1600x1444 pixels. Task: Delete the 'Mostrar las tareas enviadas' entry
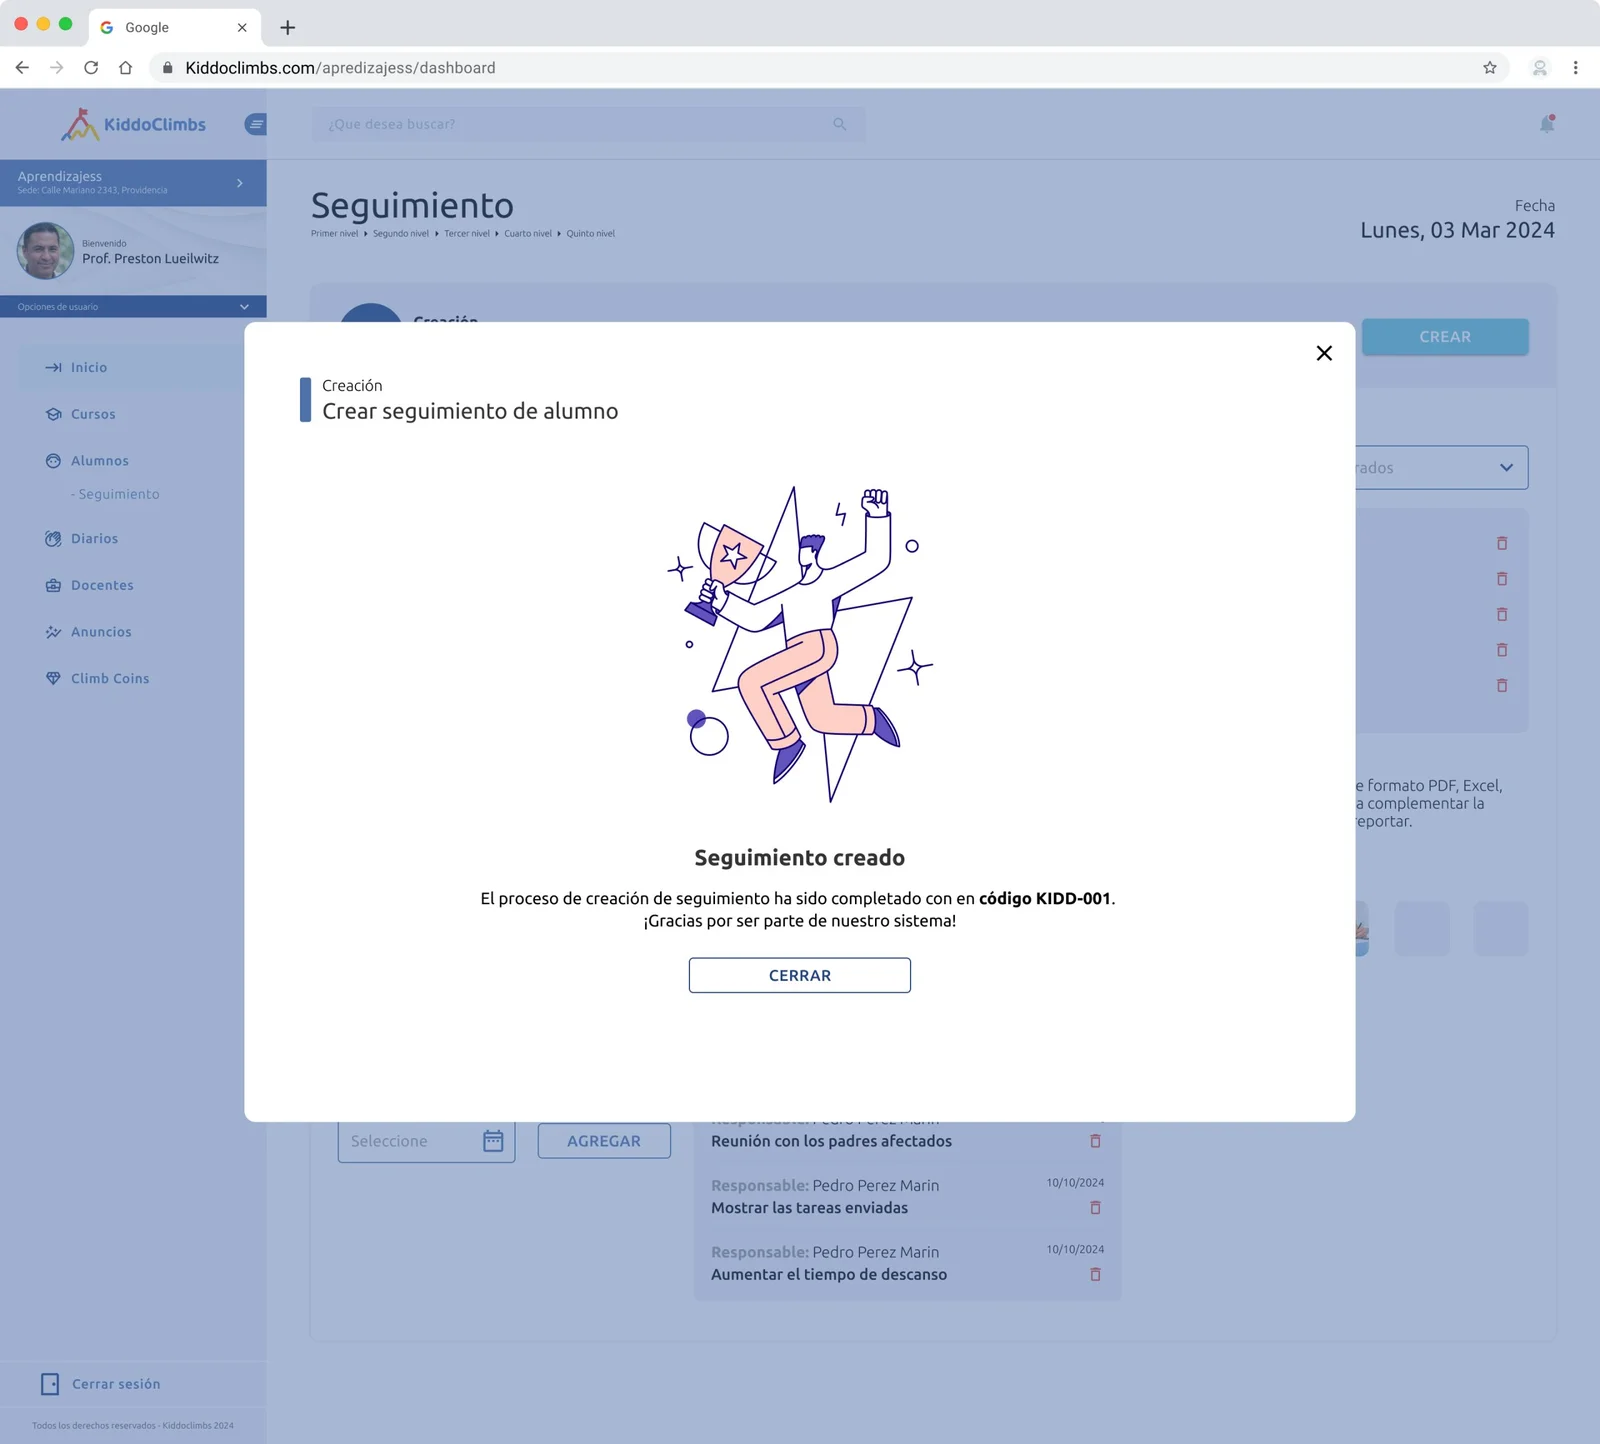[1095, 1208]
